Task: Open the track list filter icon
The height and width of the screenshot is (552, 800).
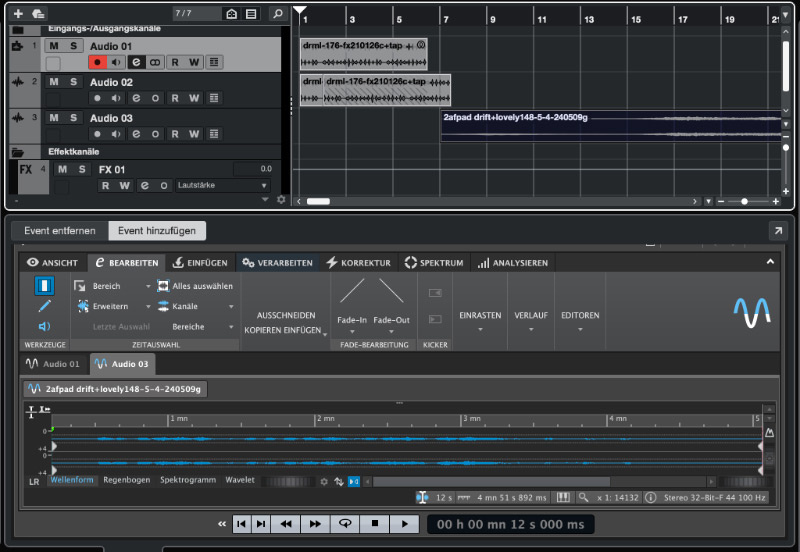Action: point(251,14)
